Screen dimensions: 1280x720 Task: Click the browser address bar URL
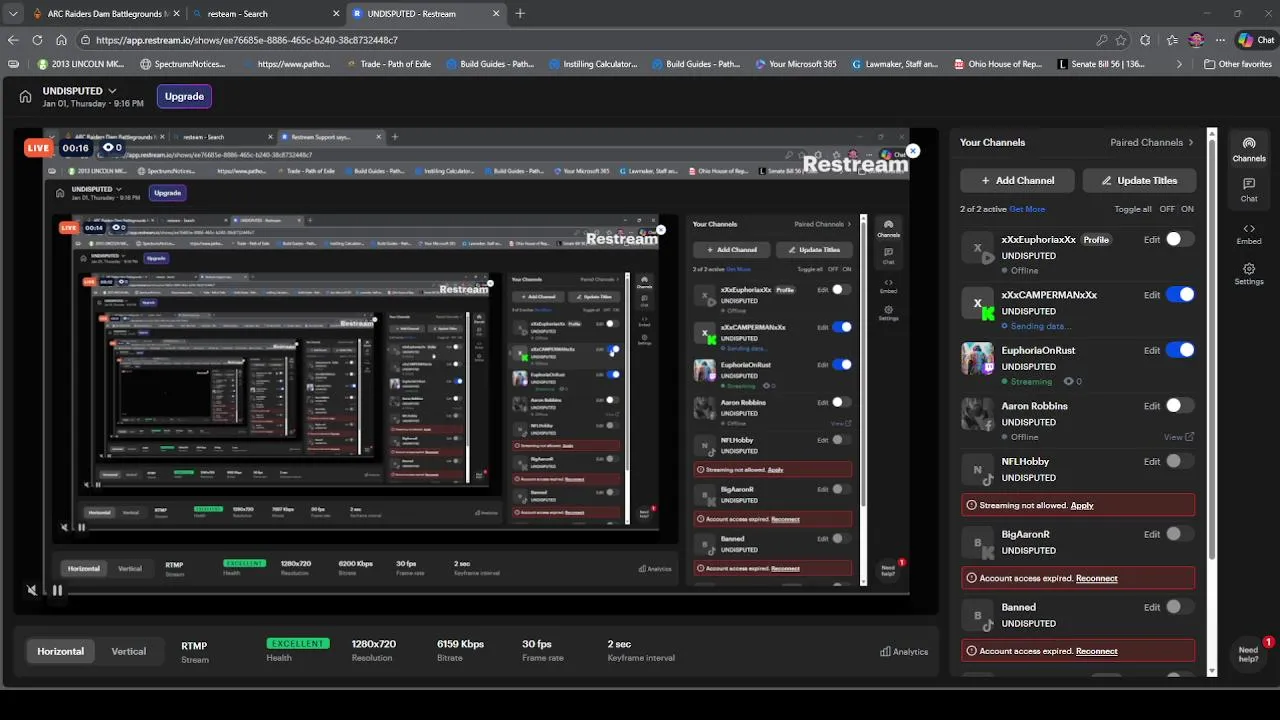(246, 40)
